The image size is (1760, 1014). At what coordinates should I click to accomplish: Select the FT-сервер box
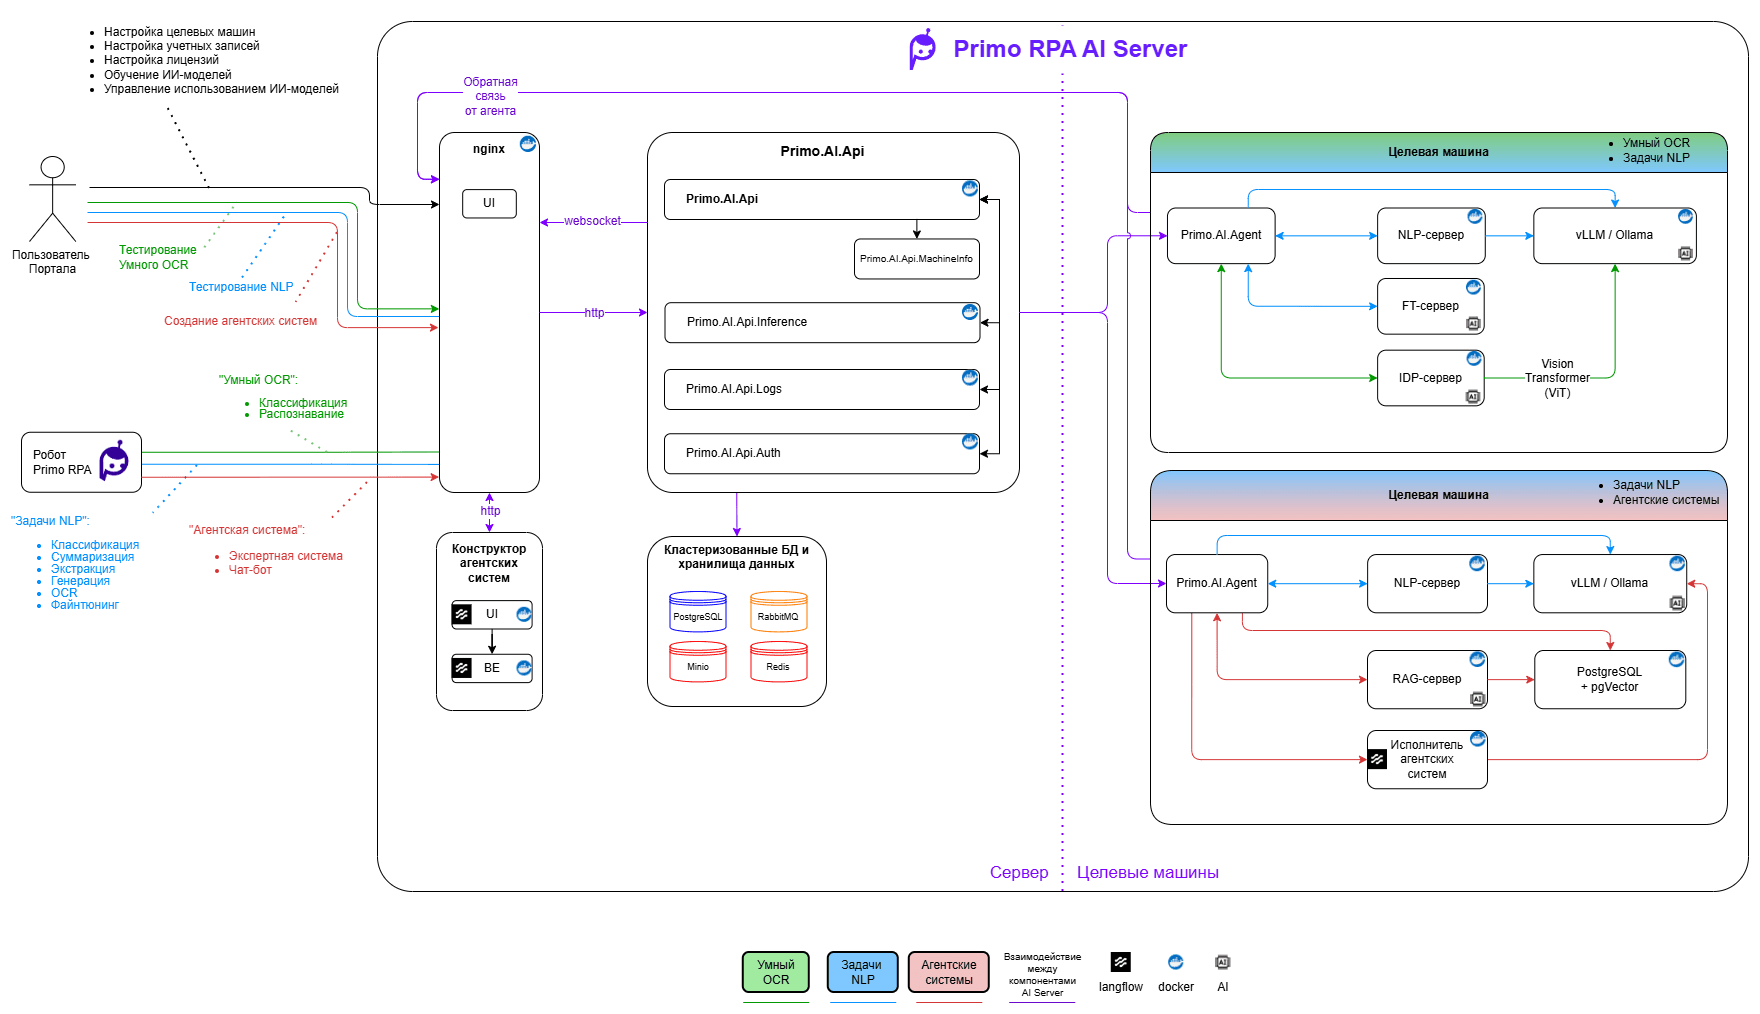point(1430,306)
